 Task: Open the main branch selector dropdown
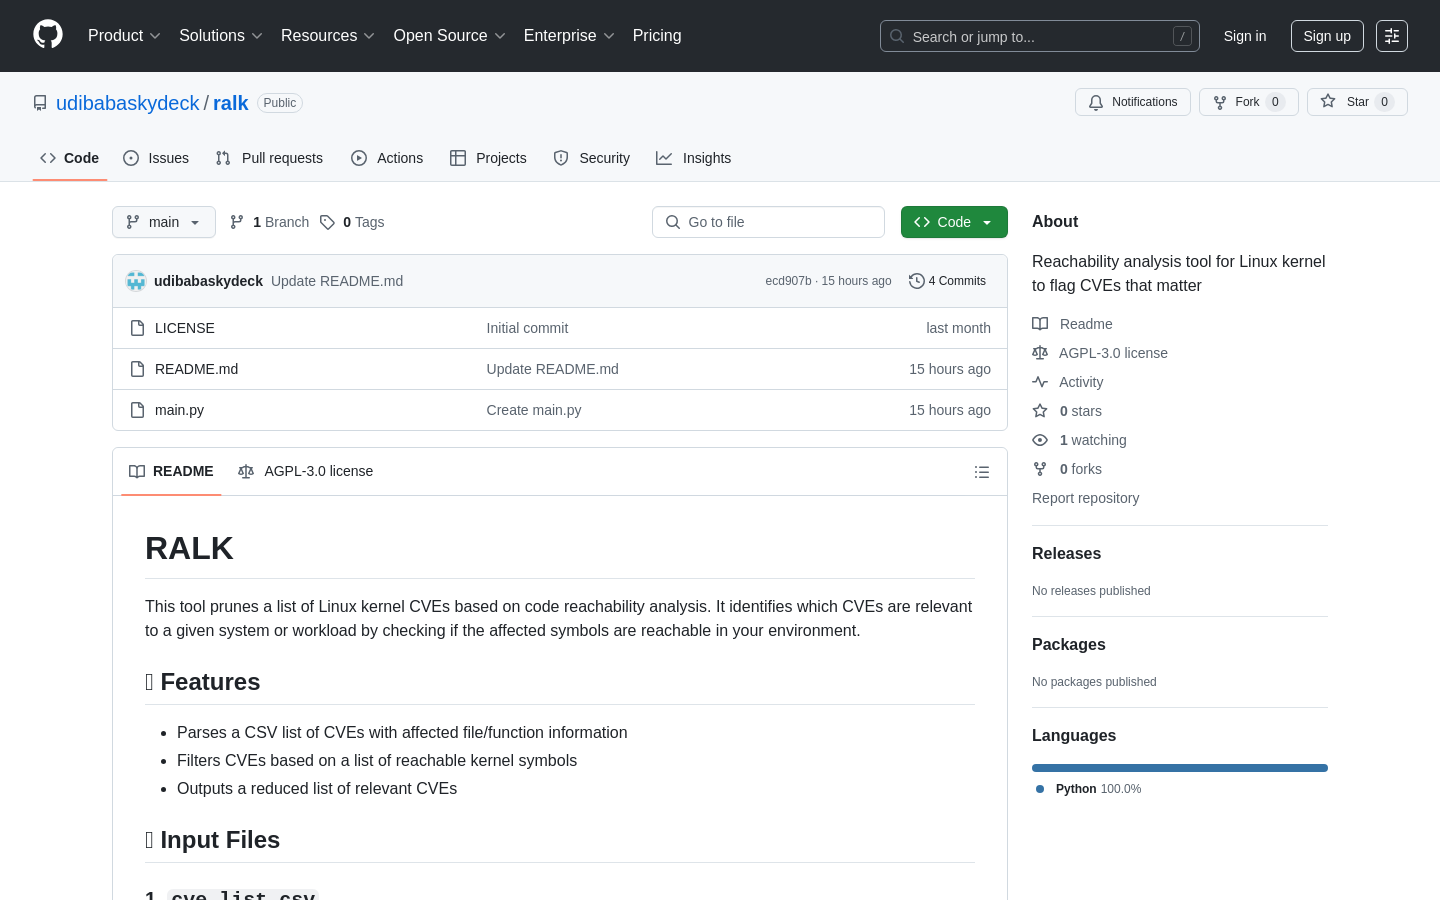[x=164, y=222]
